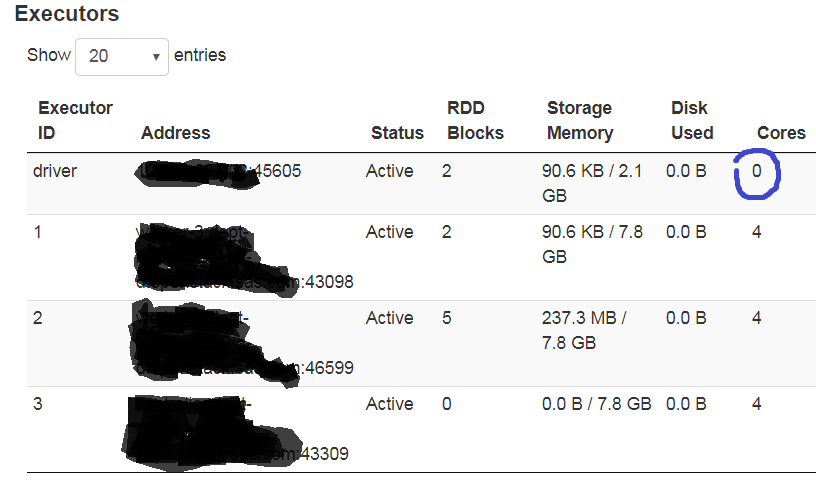
Task: Select the driver's Active status cell
Action: click(389, 171)
